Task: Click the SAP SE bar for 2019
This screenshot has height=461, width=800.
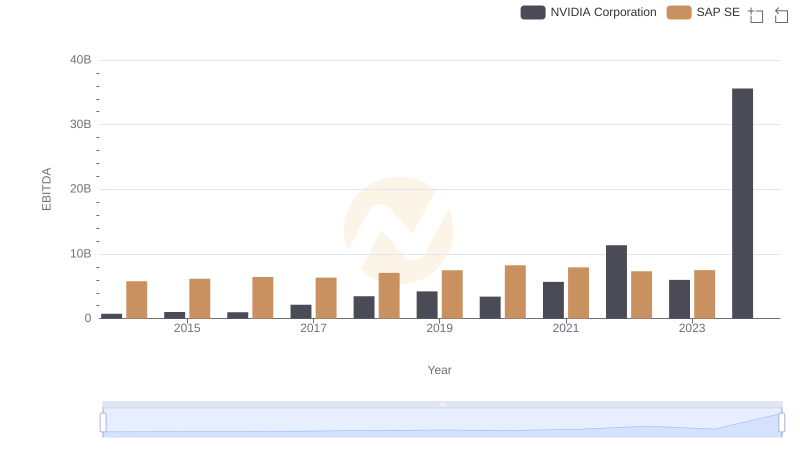Action: tap(452, 294)
